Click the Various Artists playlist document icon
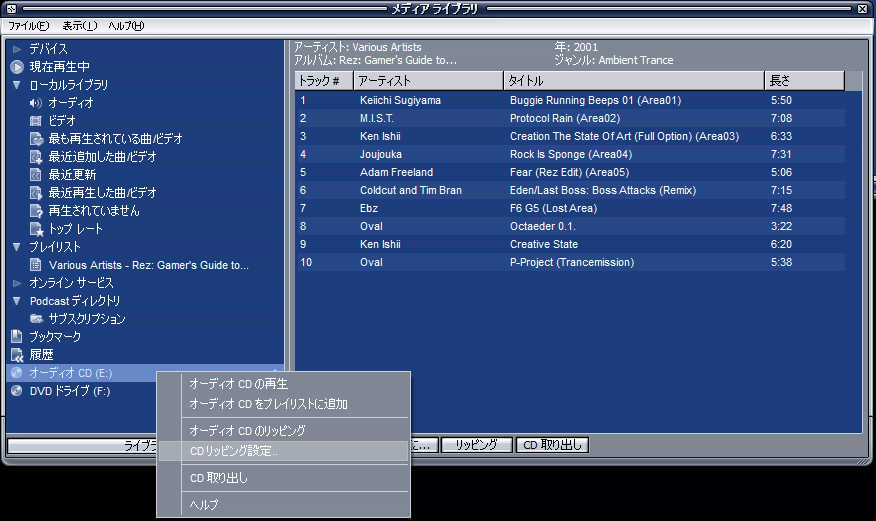 pyautogui.click(x=36, y=265)
